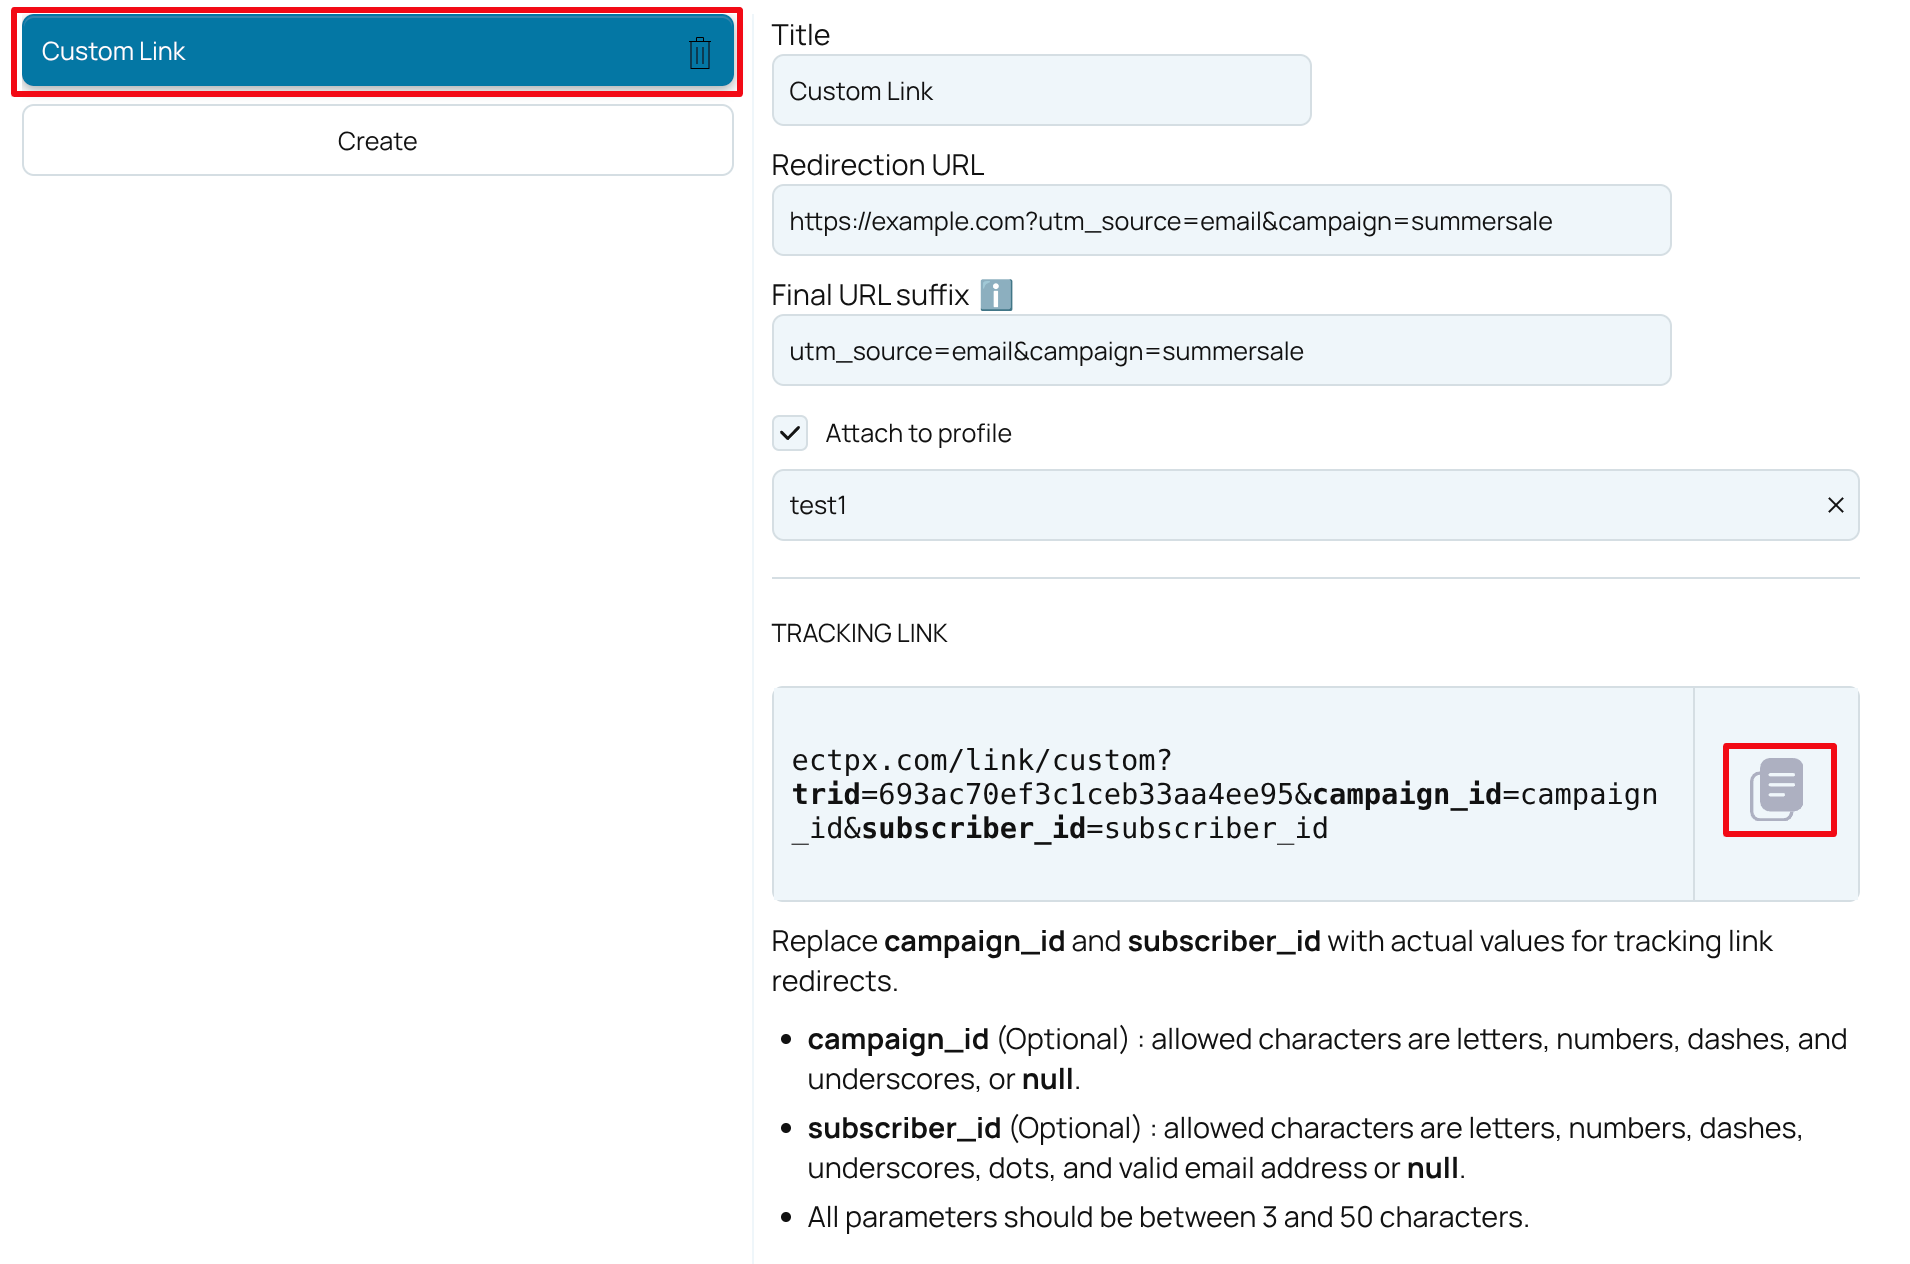Viewport: 1910px width, 1264px height.
Task: Click the copy-to-clipboard icon beside the tracking link
Action: click(1778, 790)
